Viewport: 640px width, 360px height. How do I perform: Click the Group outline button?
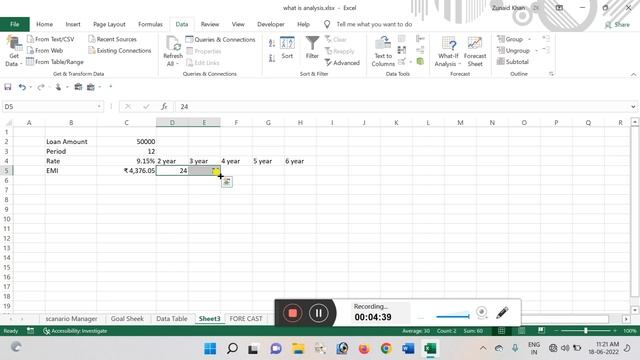[x=510, y=39]
